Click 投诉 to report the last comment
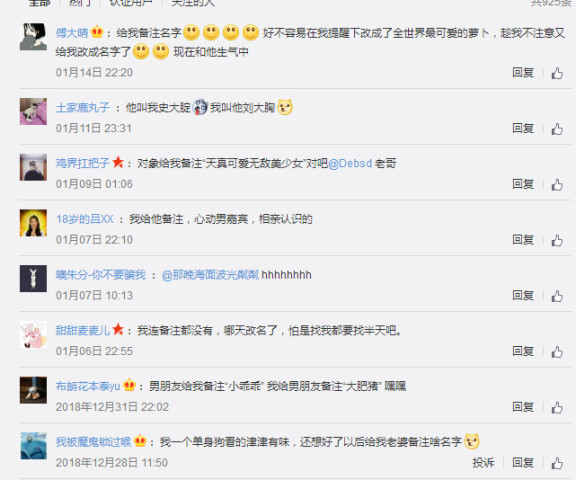The height and width of the screenshot is (480, 576). tap(483, 463)
